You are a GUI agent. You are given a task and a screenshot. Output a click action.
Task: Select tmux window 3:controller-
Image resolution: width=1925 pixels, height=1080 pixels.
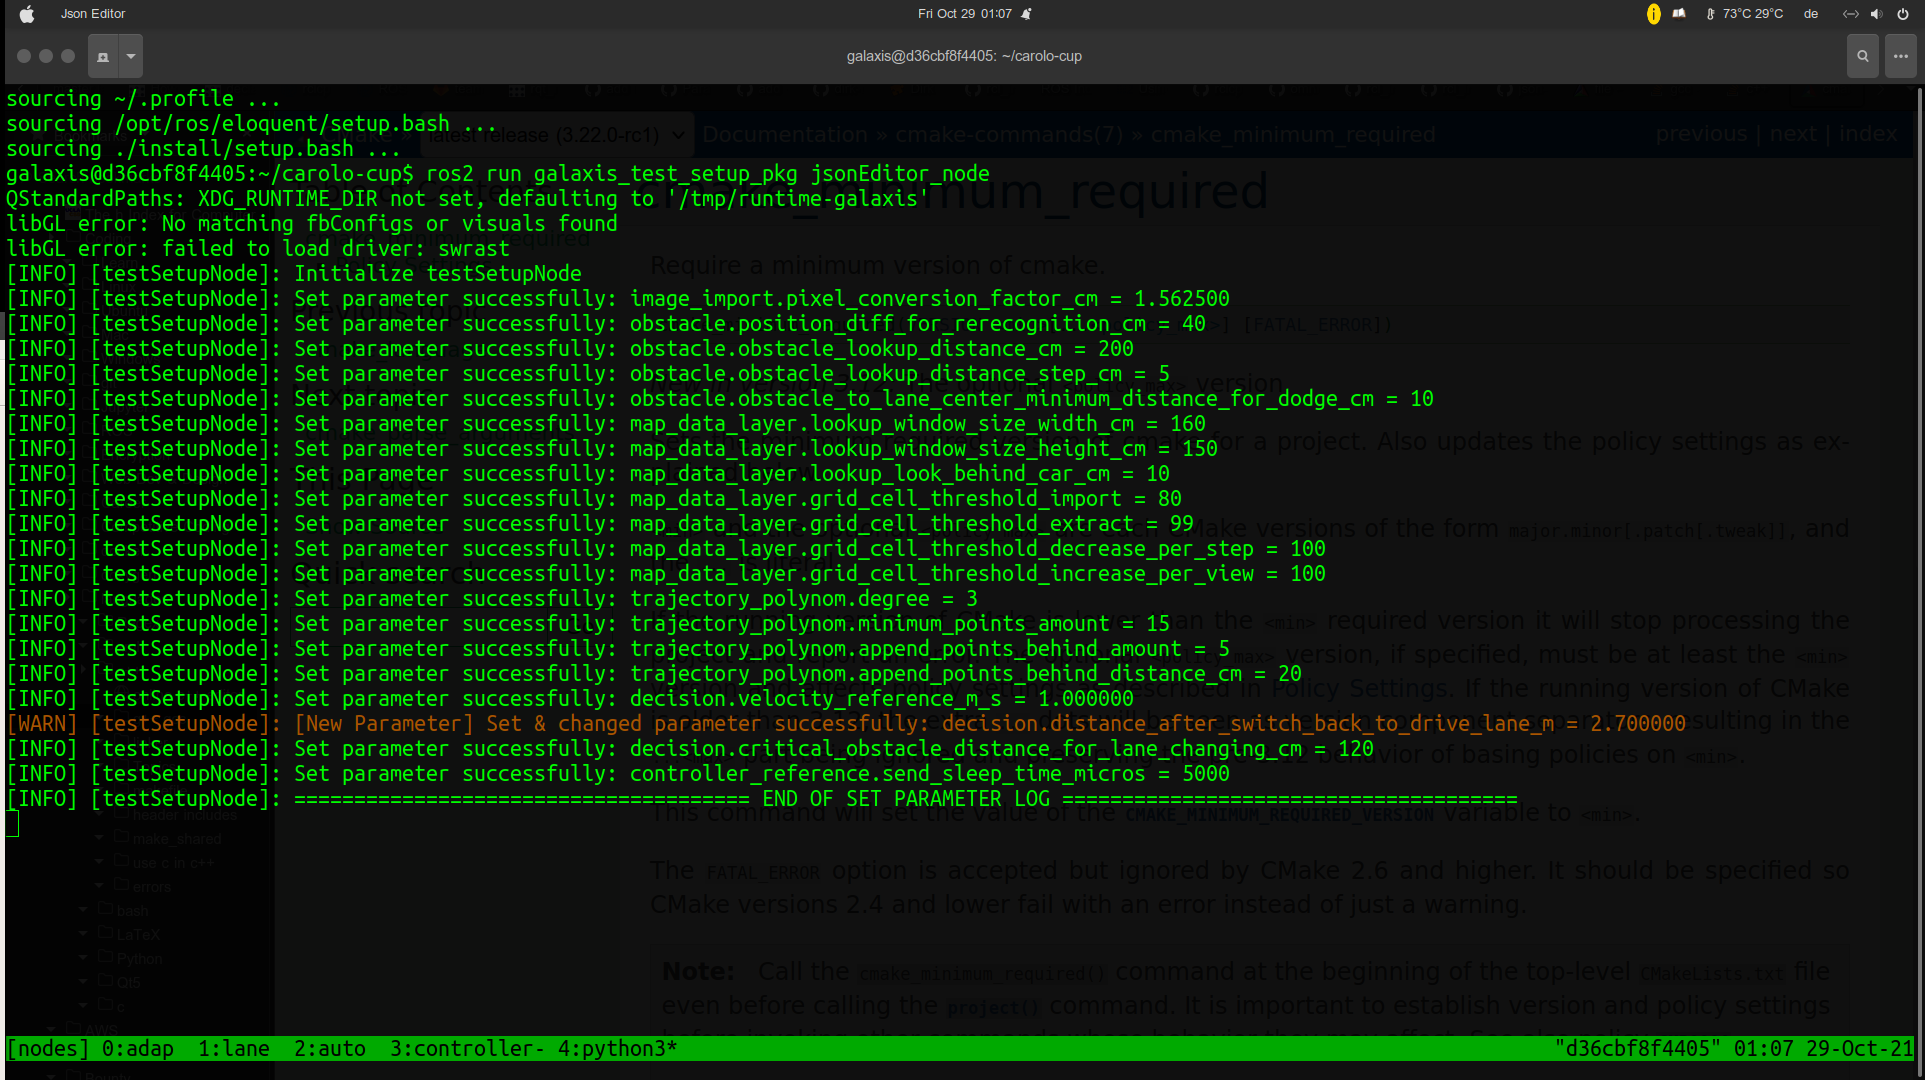468,1048
